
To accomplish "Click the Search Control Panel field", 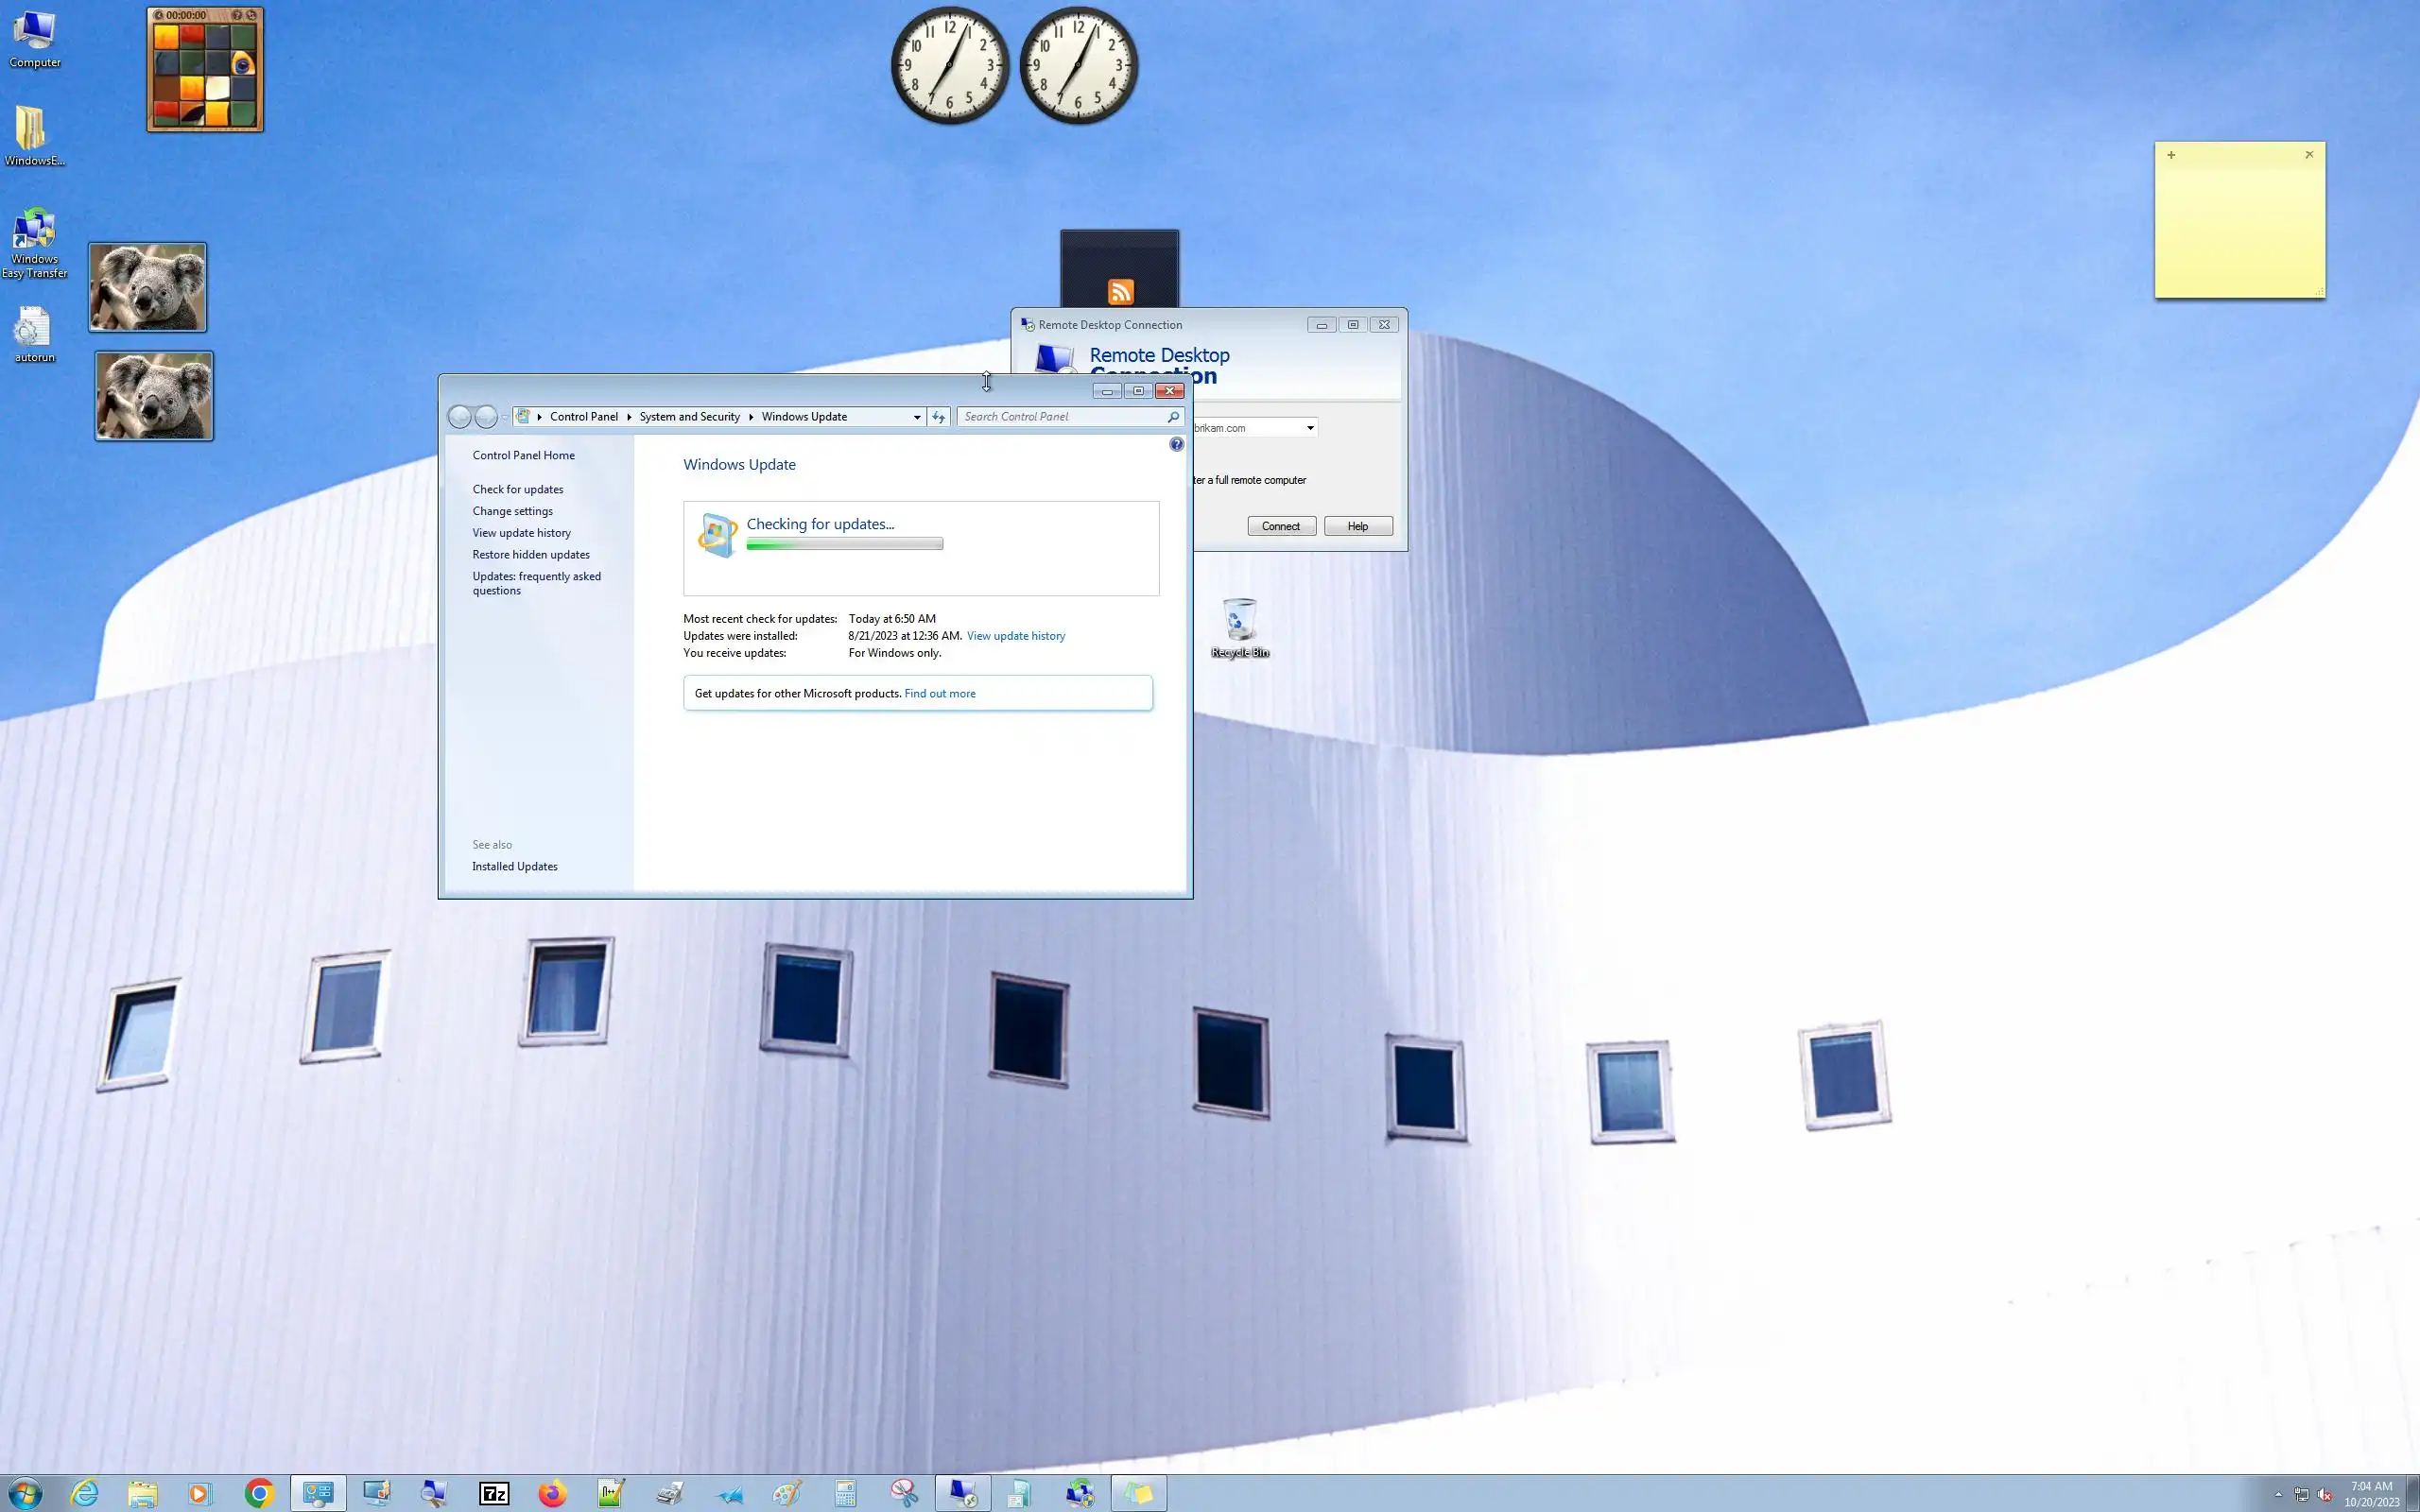I will (1060, 417).
